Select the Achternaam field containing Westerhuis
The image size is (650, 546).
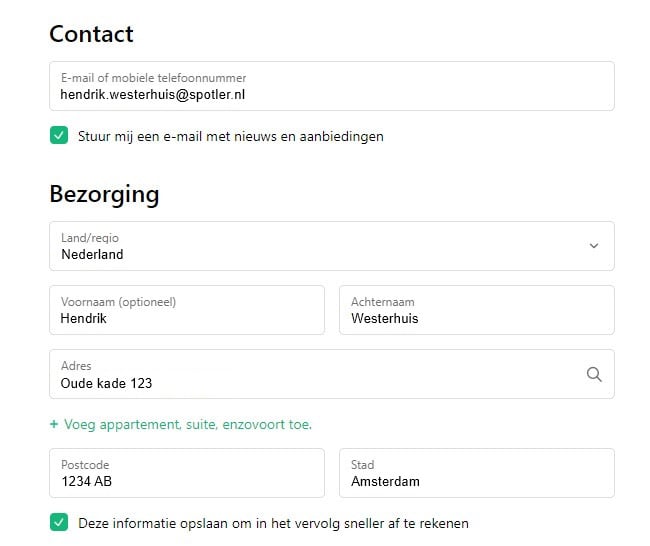tap(476, 318)
